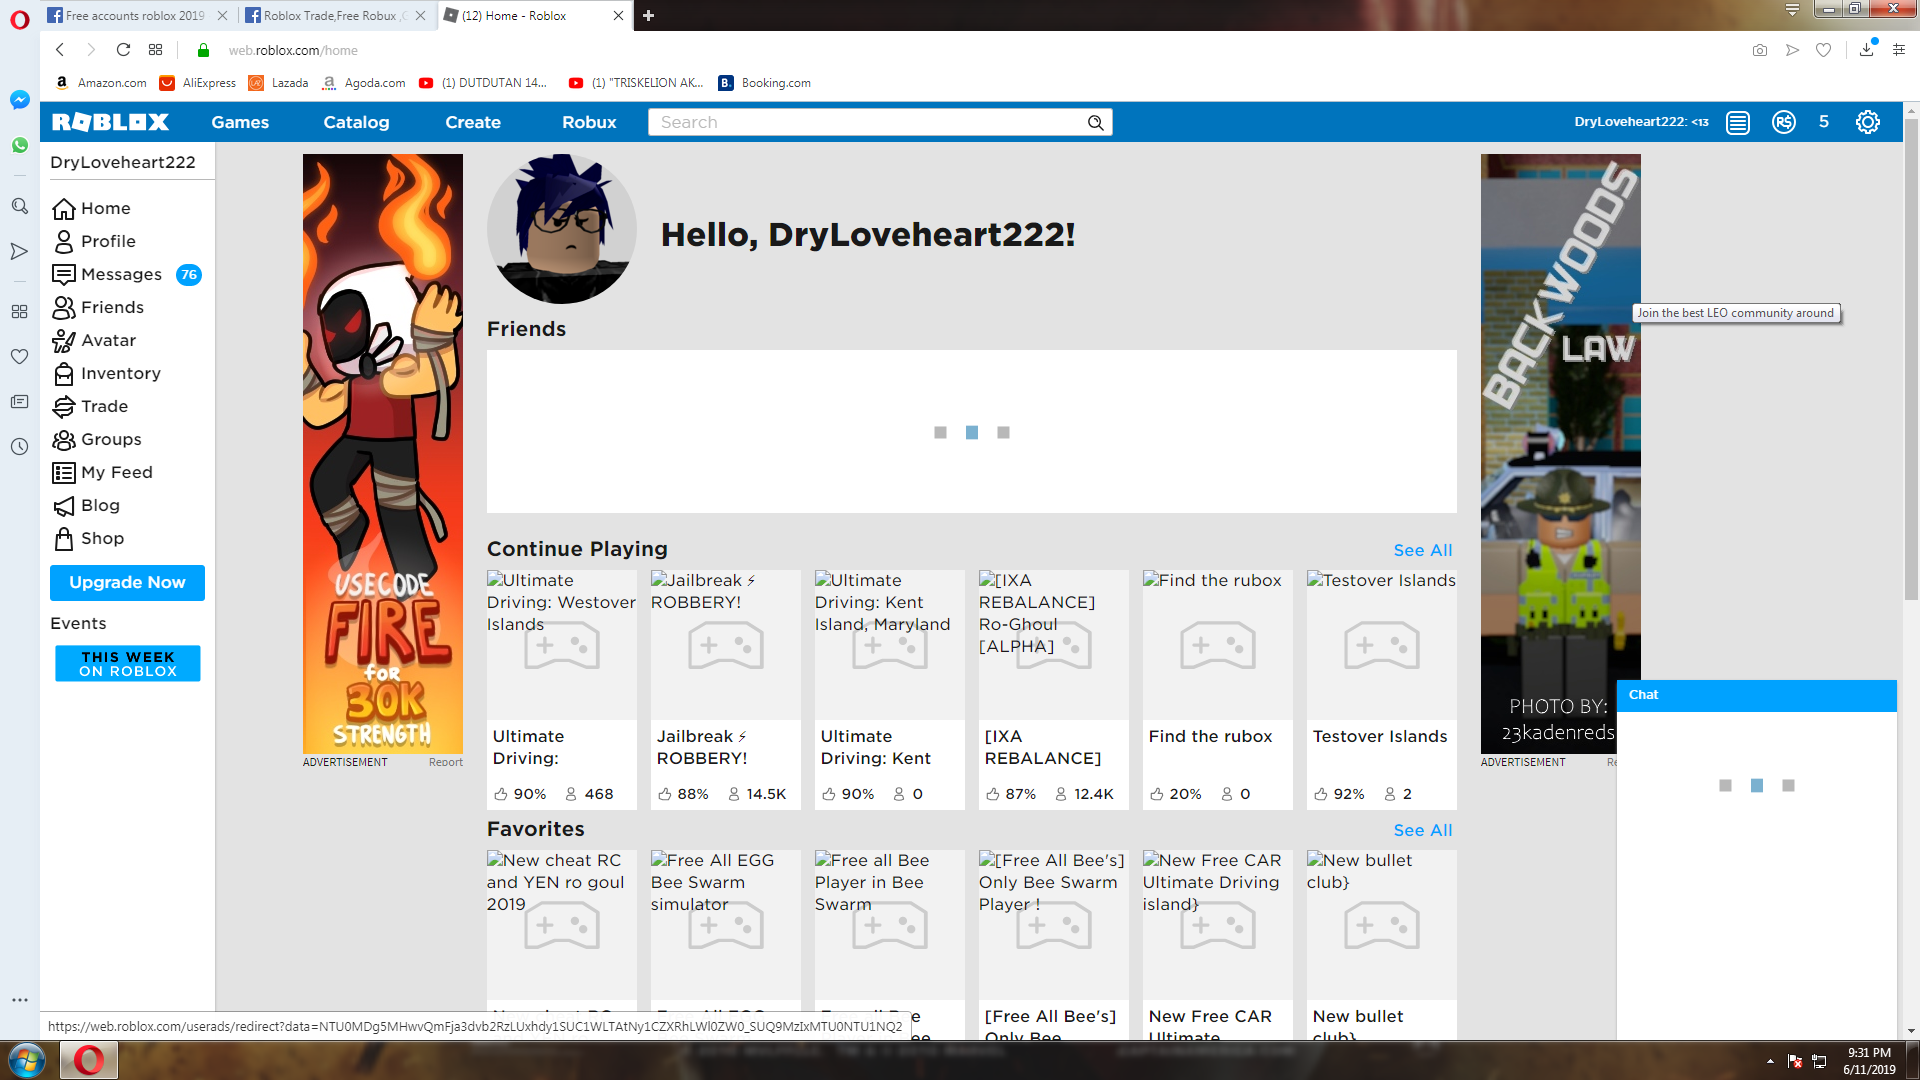Open the Robux menu item
Screen dimensions: 1920x1080
coord(589,122)
